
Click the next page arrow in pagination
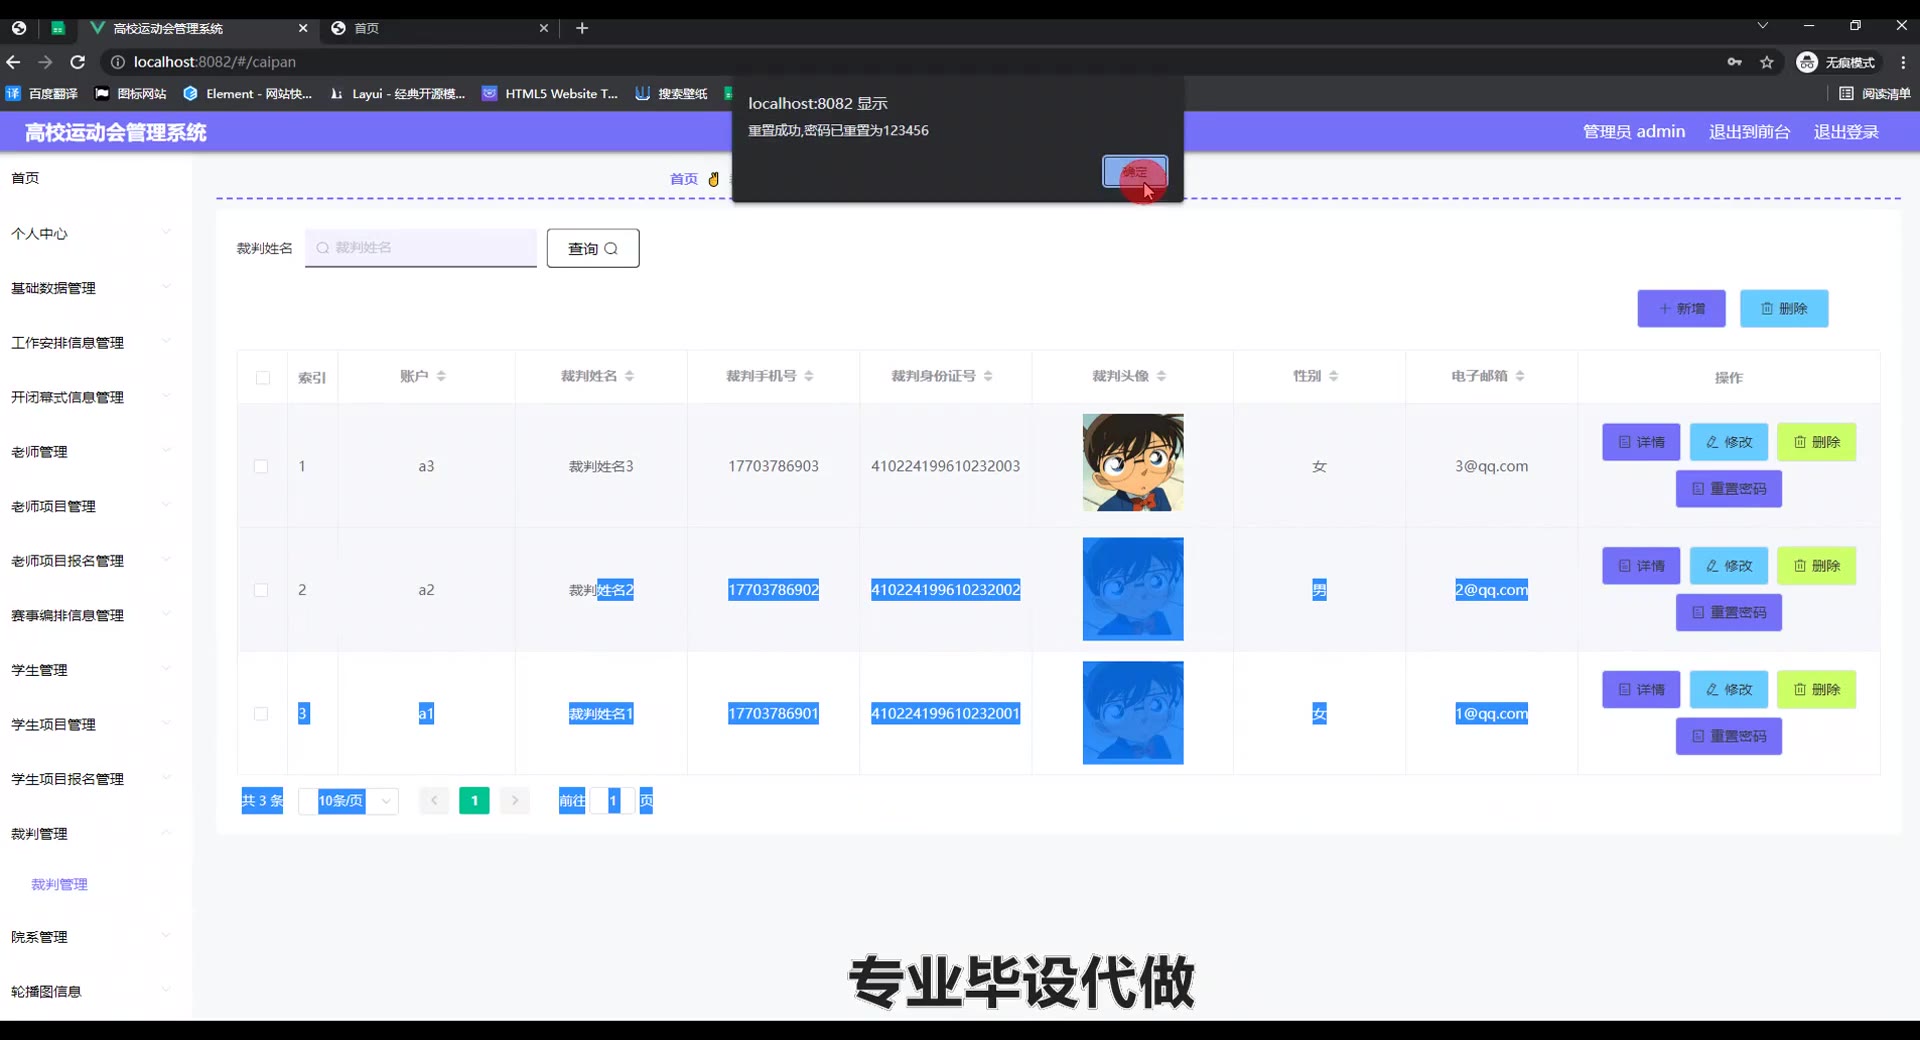pos(515,801)
